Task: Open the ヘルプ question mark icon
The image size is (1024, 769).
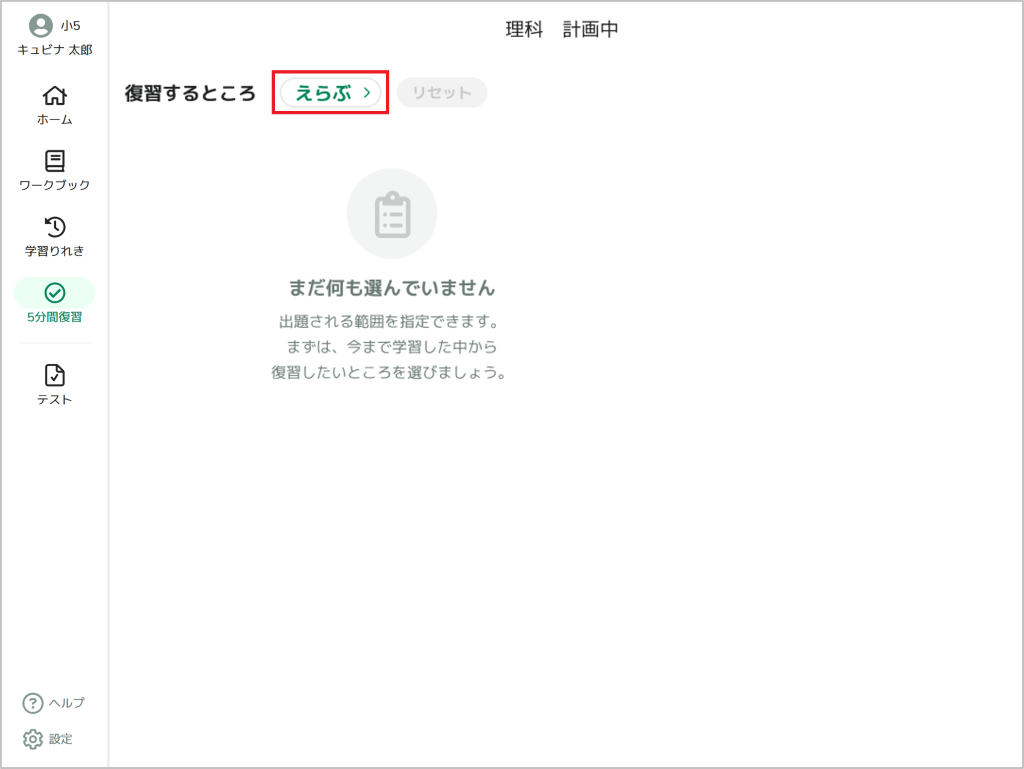Action: [x=33, y=703]
